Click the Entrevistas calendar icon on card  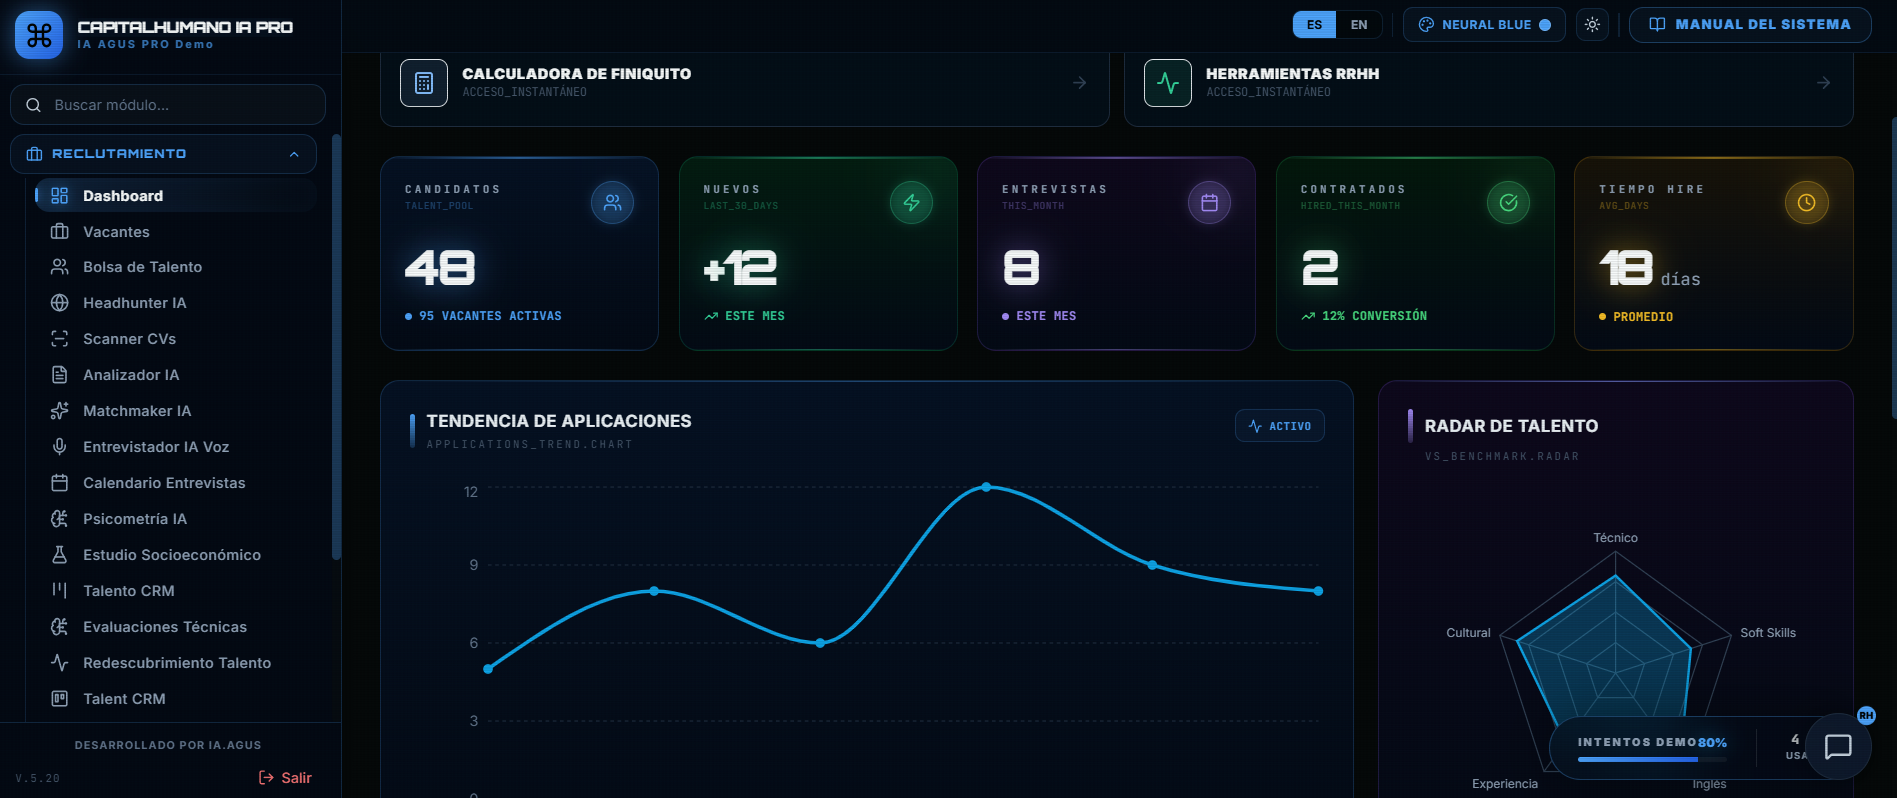pos(1210,203)
